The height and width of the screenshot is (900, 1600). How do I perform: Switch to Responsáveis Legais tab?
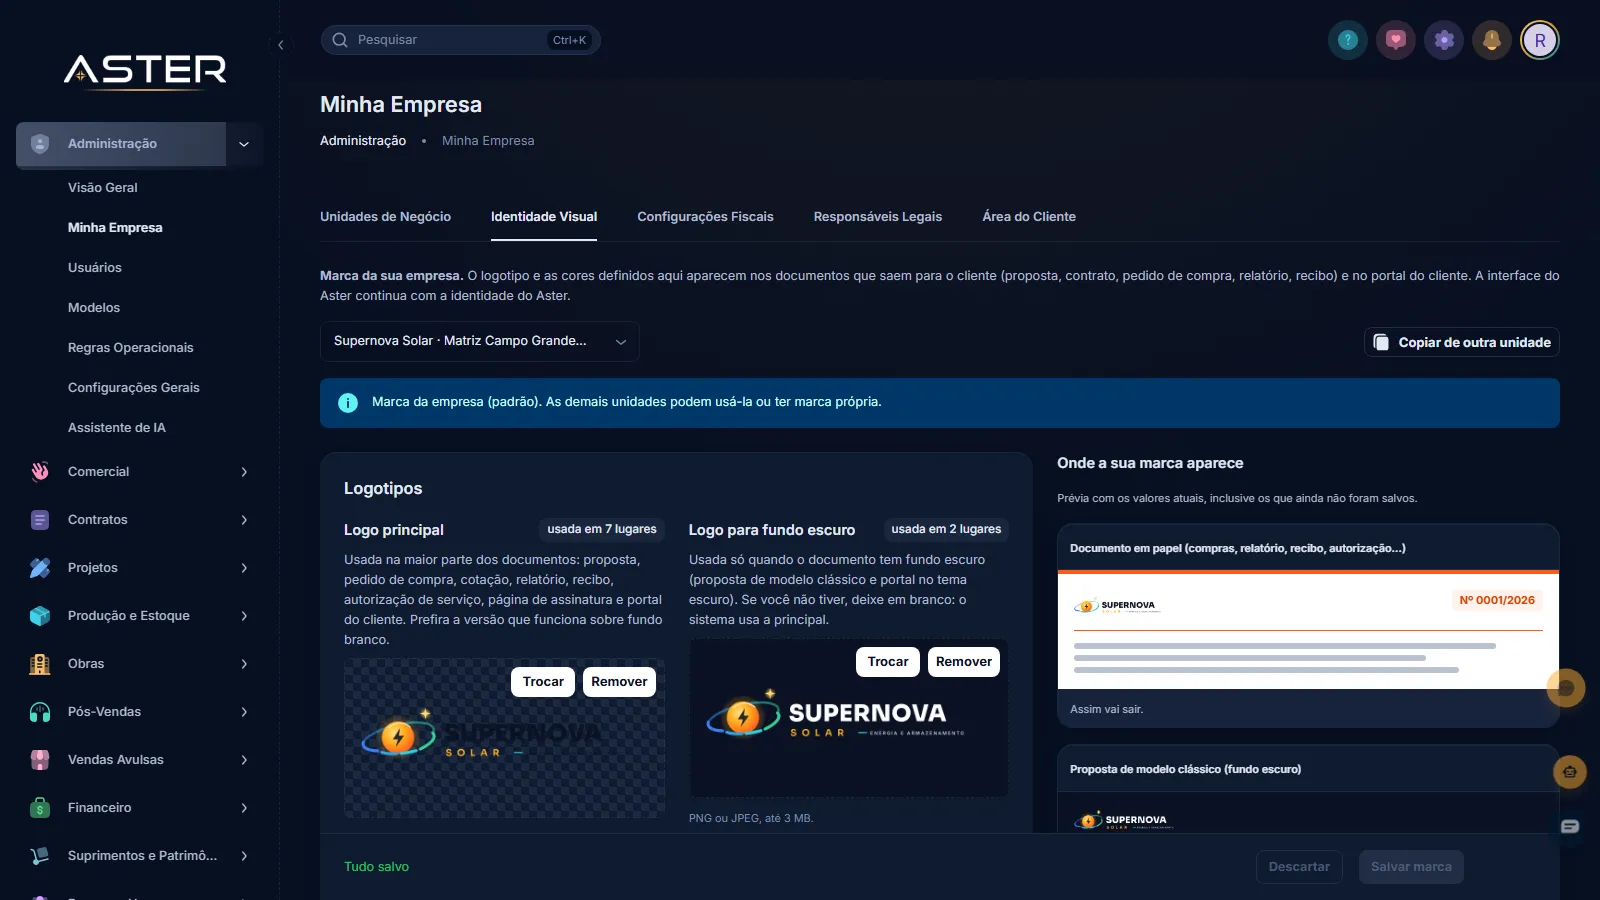click(878, 217)
